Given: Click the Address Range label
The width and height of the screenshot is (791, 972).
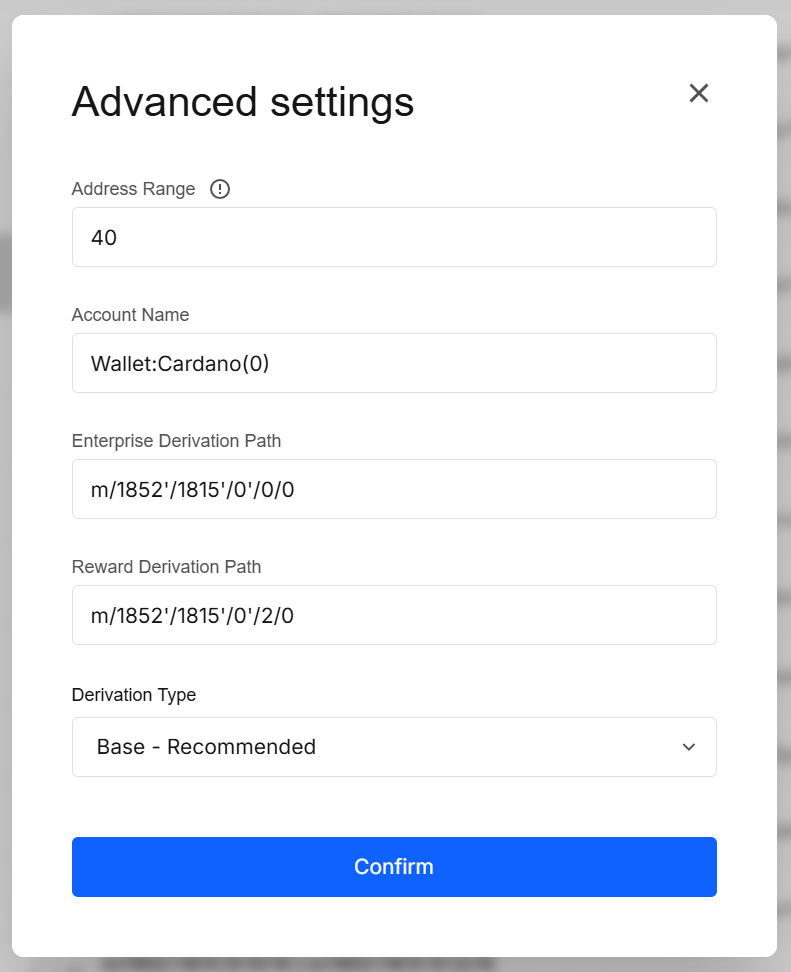Looking at the screenshot, I should tap(133, 188).
